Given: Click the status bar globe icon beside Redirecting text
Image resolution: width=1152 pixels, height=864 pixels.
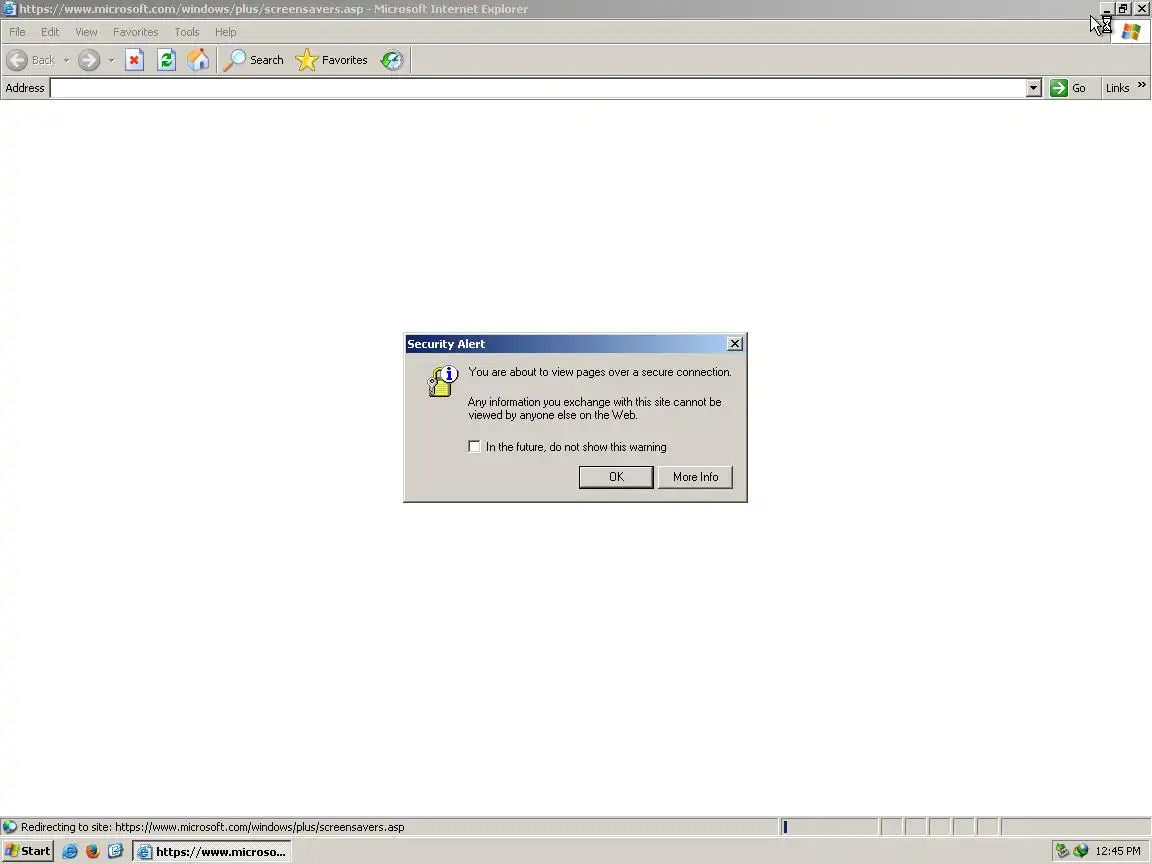Looking at the screenshot, I should pos(10,827).
